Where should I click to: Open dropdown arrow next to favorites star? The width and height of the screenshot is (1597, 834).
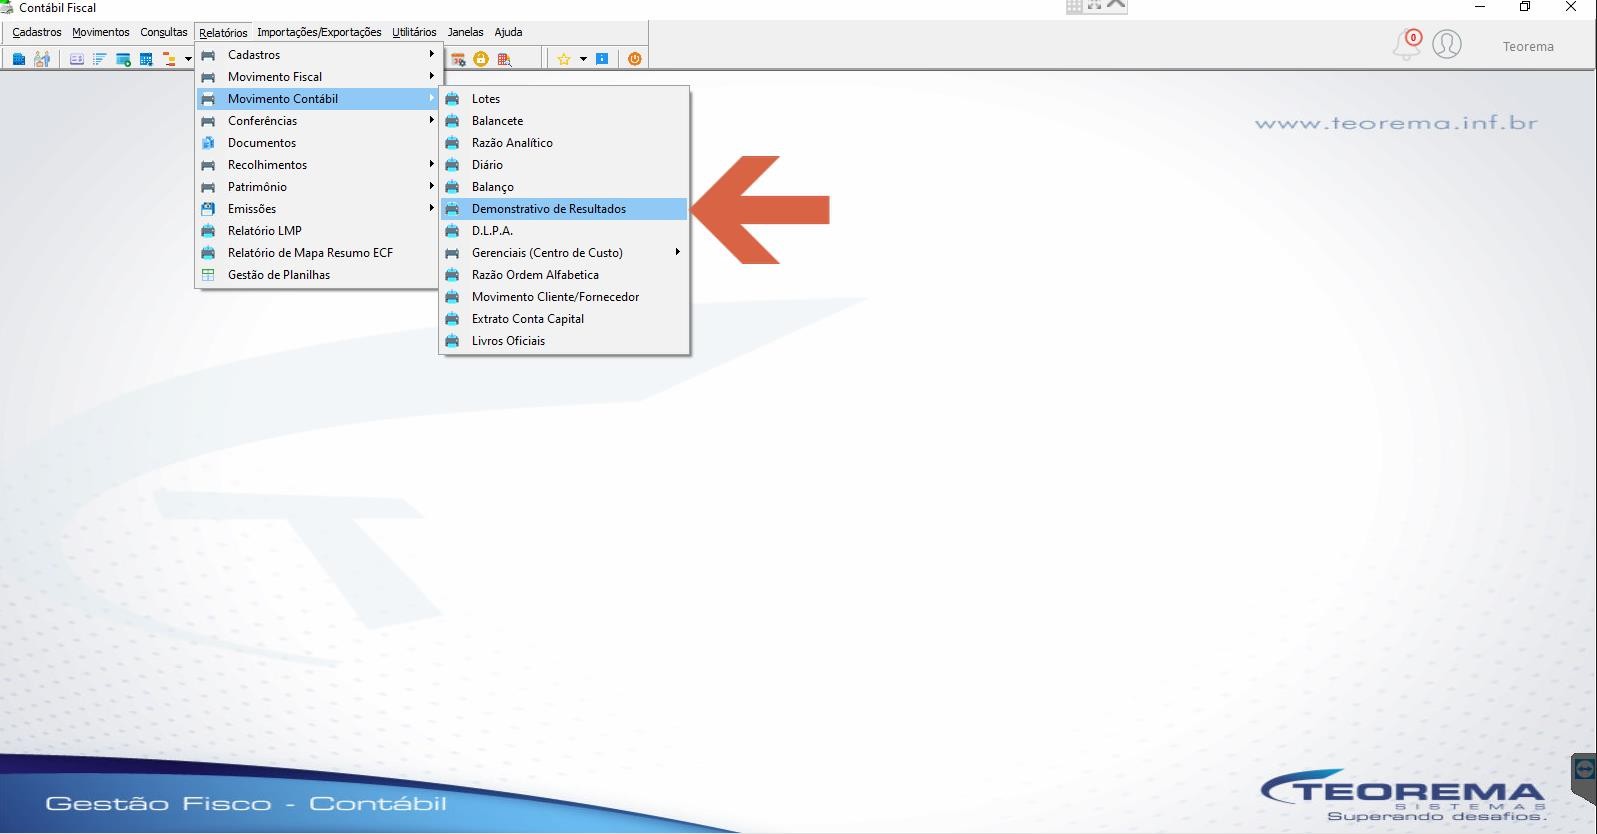583,59
